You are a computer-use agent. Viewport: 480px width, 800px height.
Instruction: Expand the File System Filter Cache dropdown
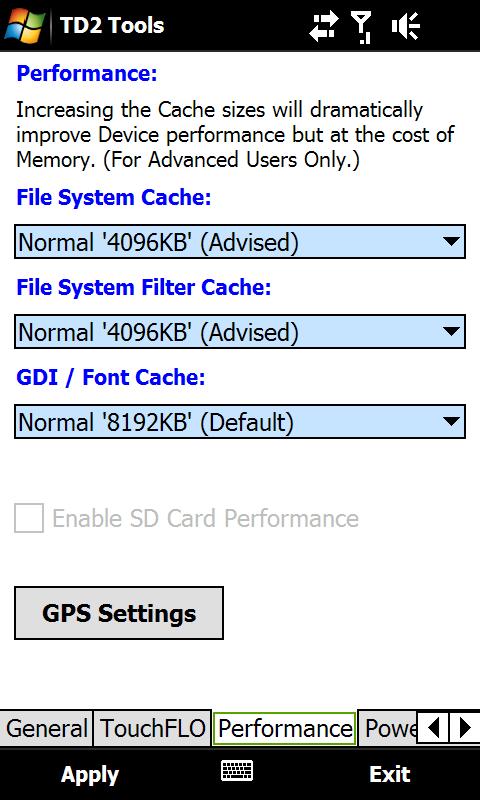click(x=240, y=332)
